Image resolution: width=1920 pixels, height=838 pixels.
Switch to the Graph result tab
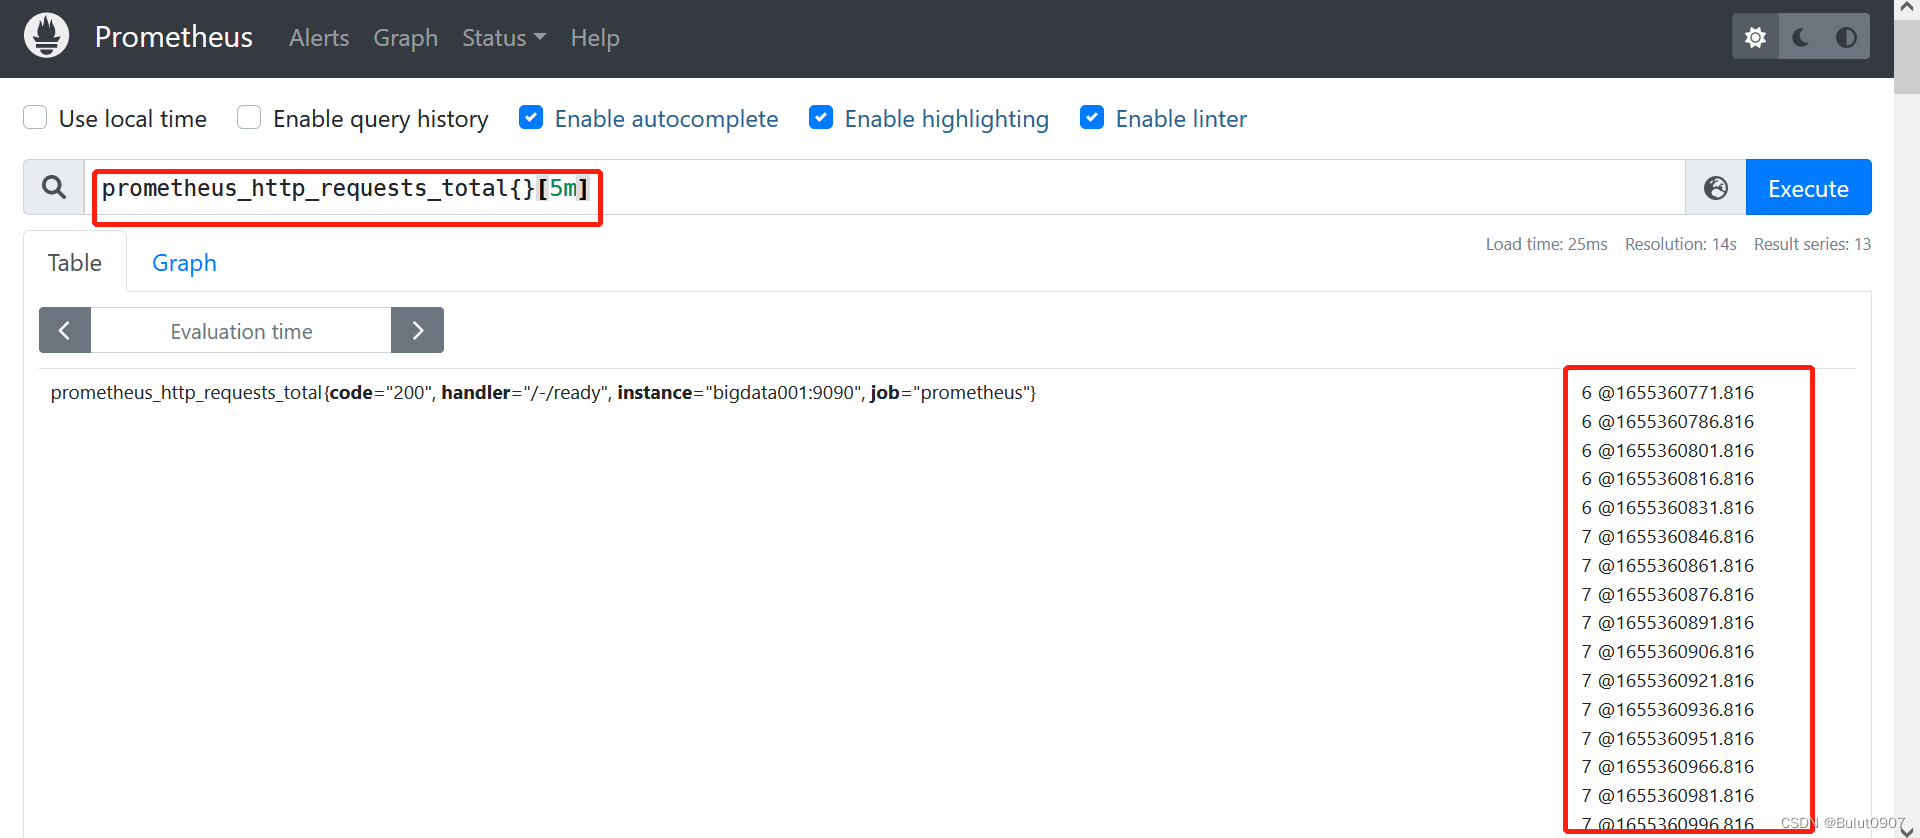pos(184,262)
